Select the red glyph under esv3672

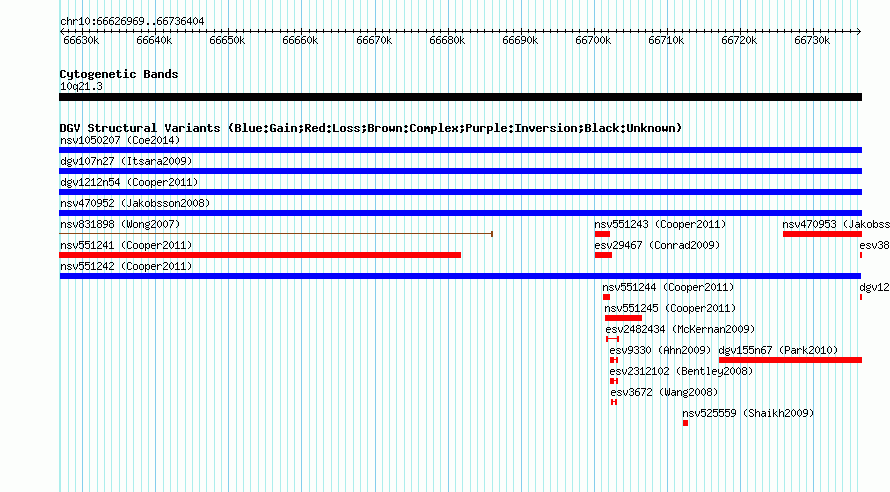coord(614,402)
